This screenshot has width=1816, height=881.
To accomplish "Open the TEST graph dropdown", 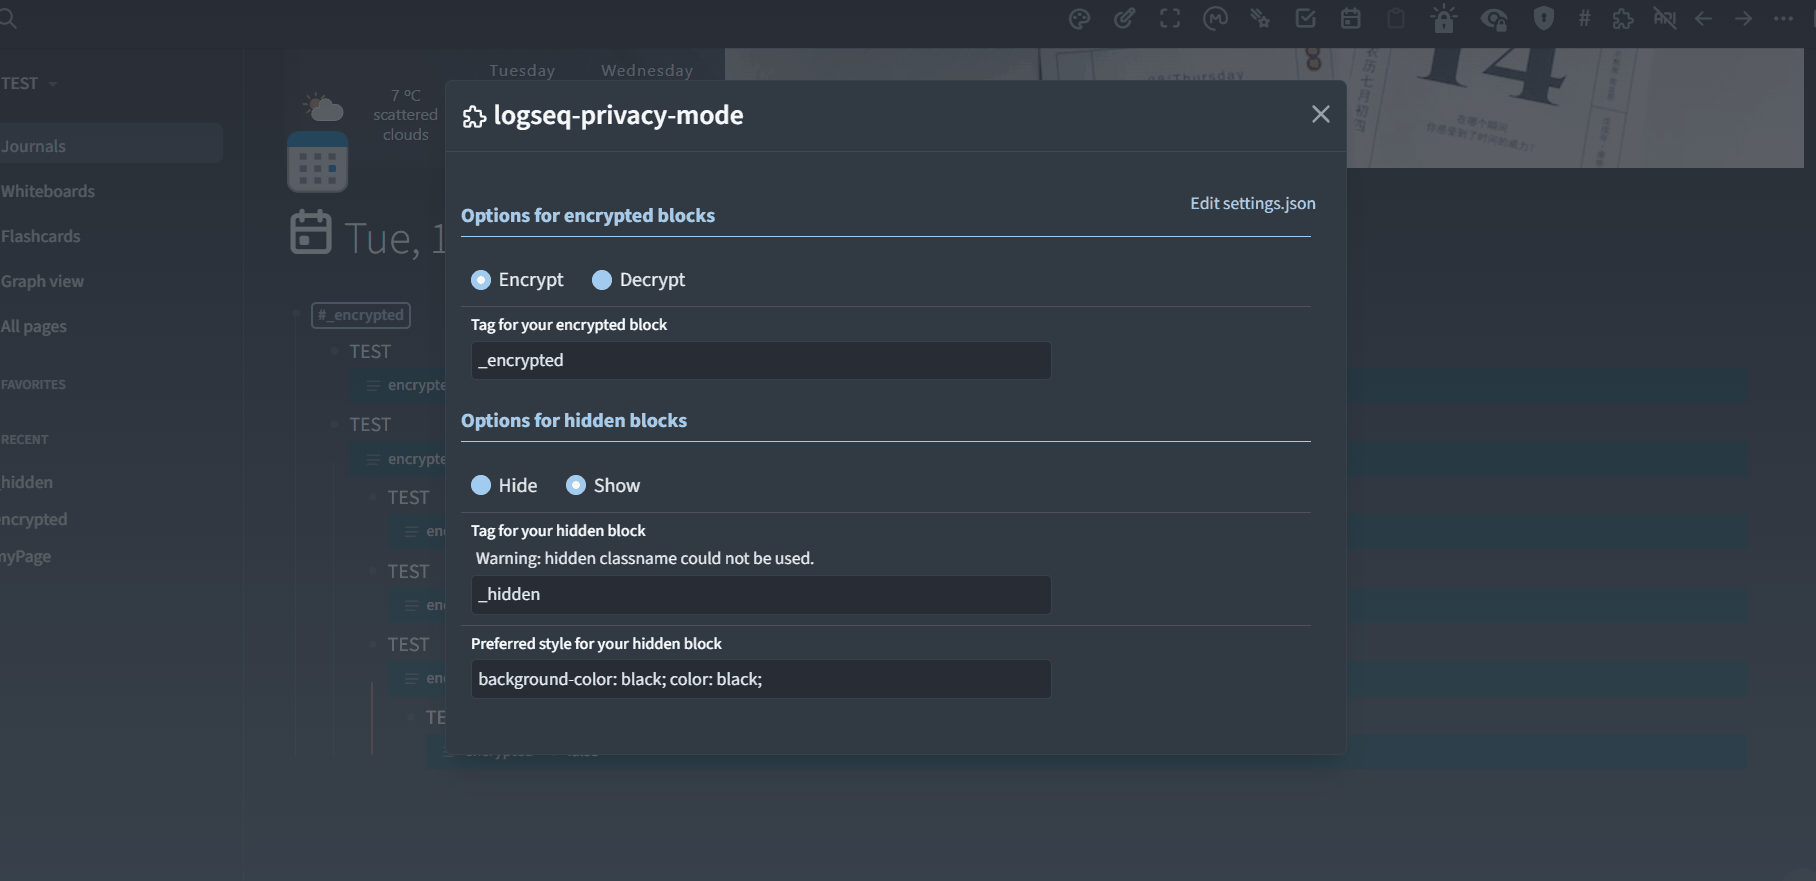I will point(29,83).
